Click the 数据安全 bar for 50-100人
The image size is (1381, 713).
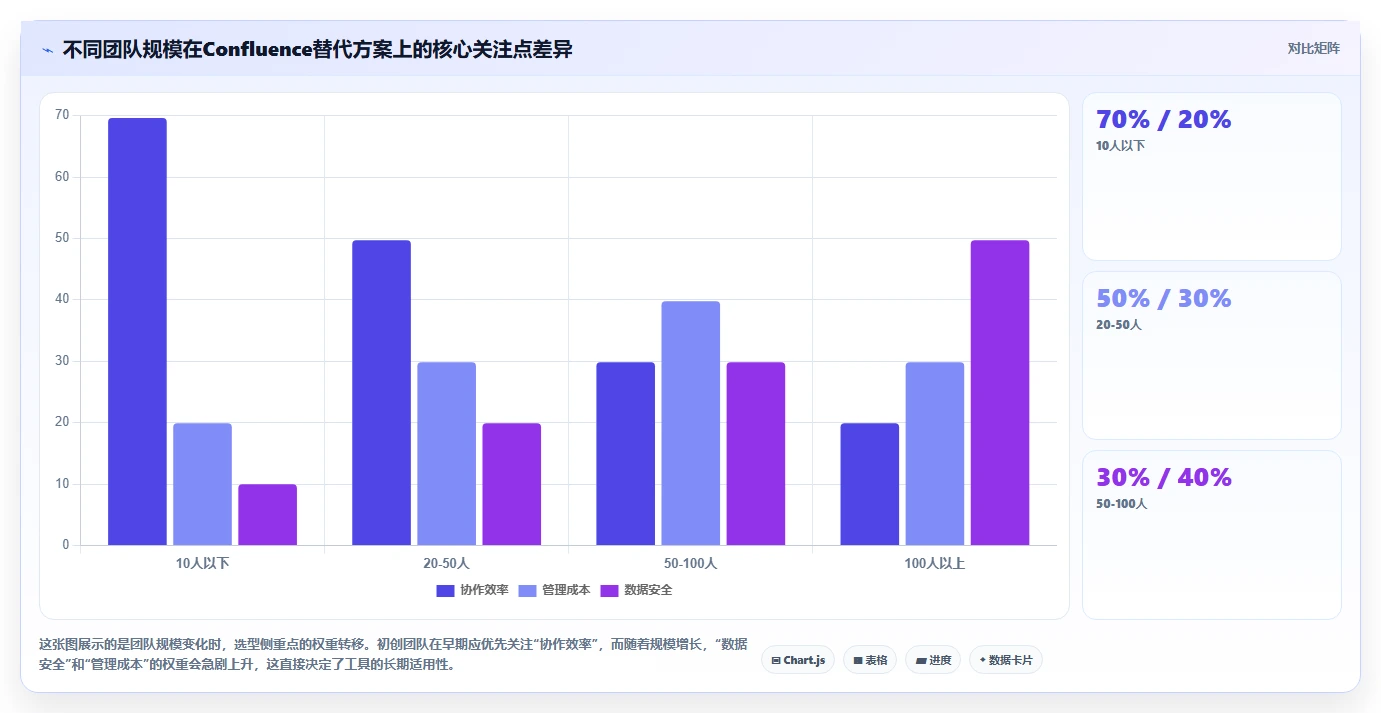pos(755,454)
